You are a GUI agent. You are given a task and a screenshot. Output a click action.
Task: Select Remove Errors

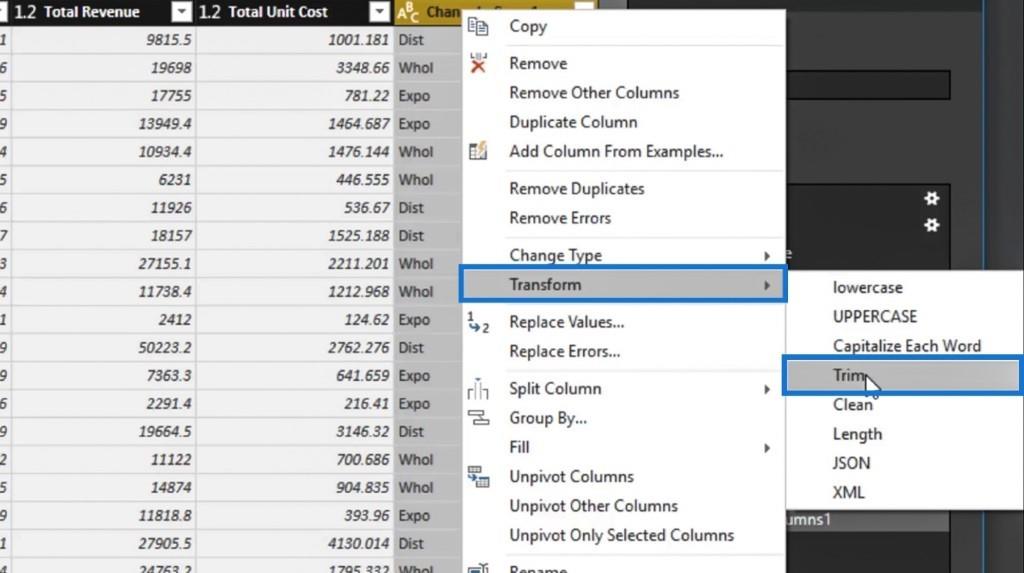click(560, 218)
